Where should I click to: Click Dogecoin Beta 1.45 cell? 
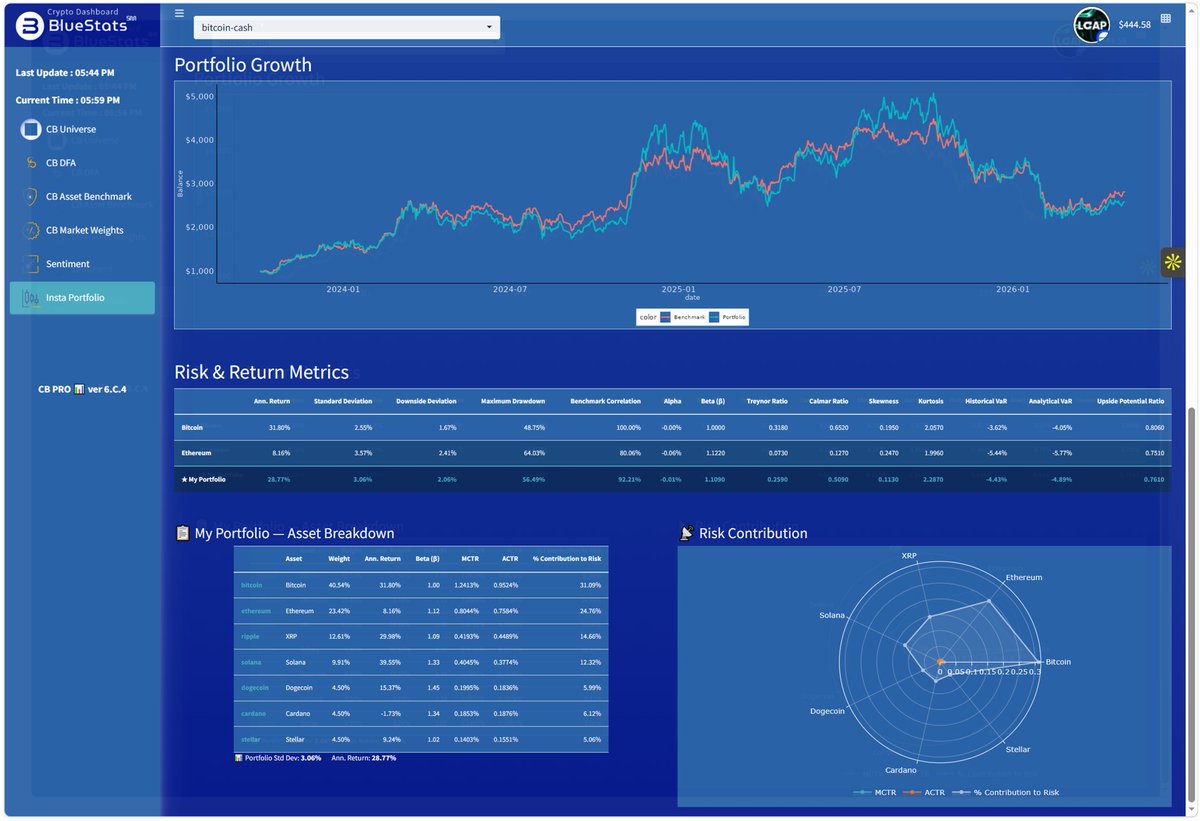tap(433, 688)
